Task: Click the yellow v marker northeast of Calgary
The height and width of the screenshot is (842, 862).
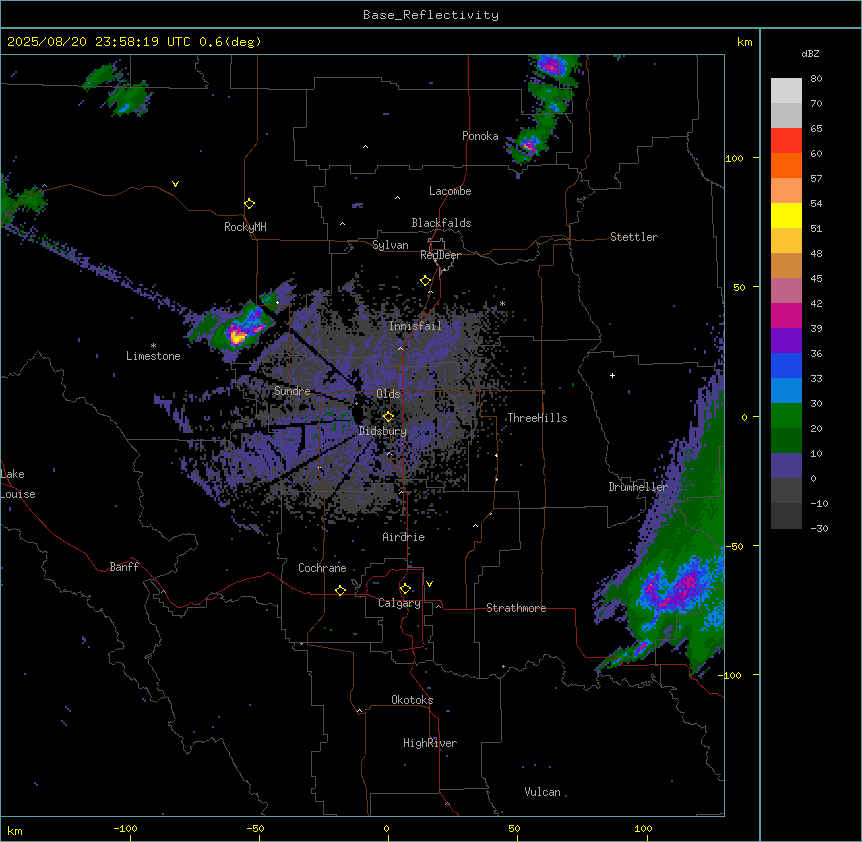Action: 429,584
